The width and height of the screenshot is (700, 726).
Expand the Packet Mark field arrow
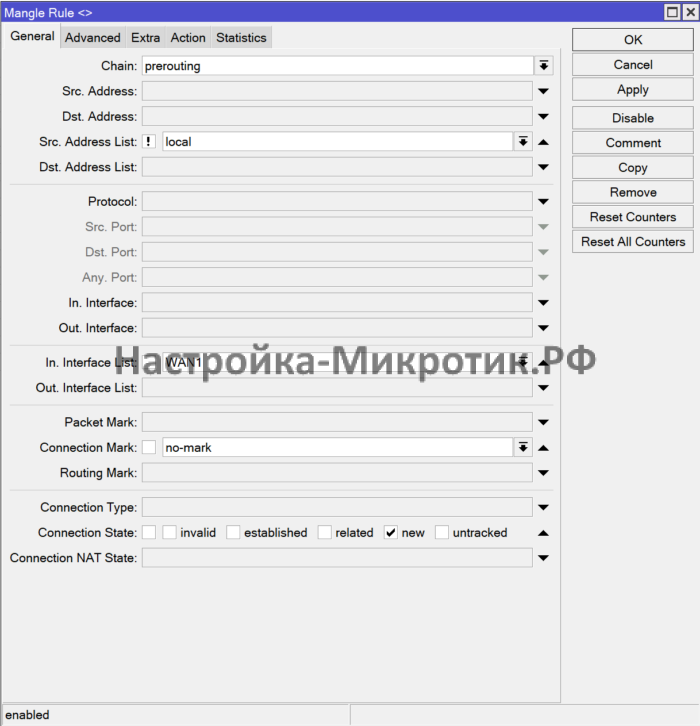point(544,423)
